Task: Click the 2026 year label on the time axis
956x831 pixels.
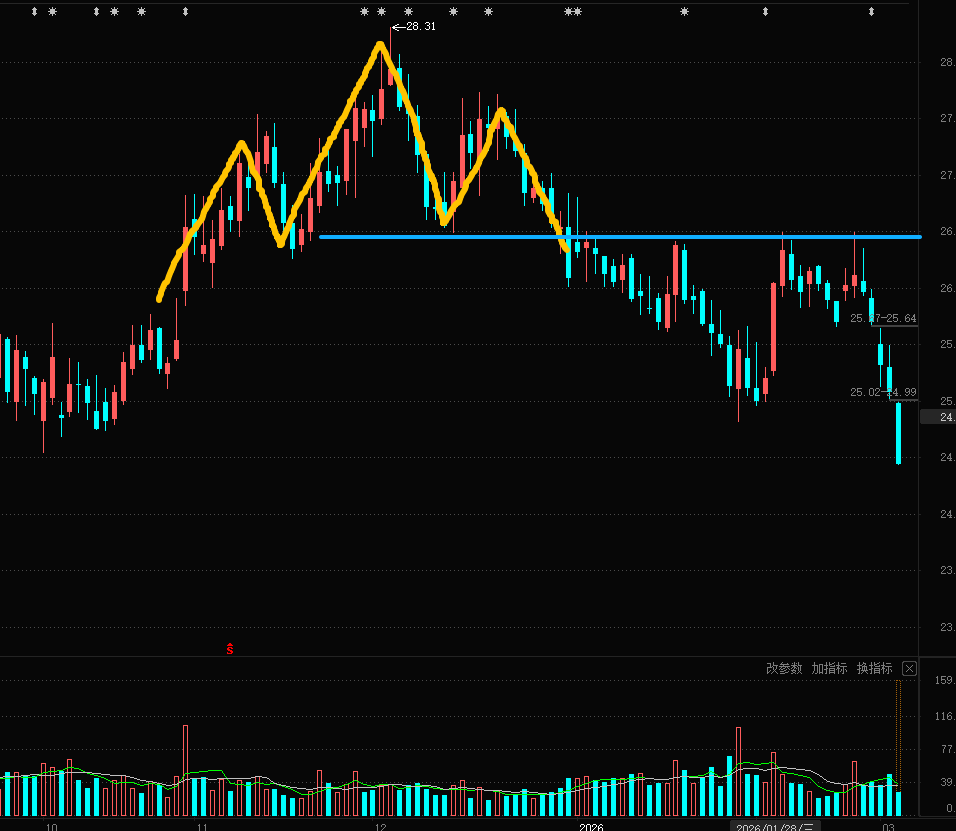Action: point(591,826)
